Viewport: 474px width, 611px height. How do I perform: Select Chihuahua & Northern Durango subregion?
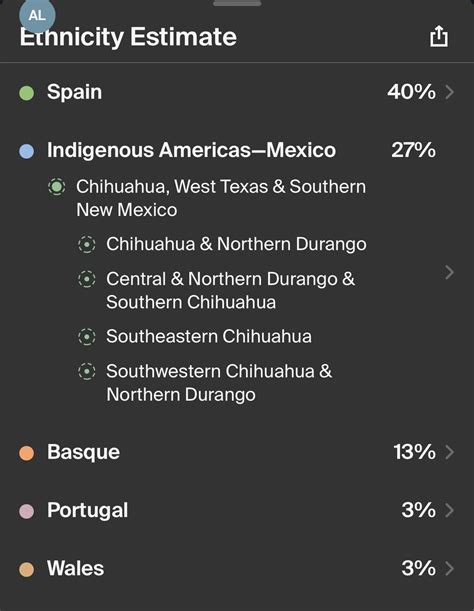pyautogui.click(x=236, y=244)
